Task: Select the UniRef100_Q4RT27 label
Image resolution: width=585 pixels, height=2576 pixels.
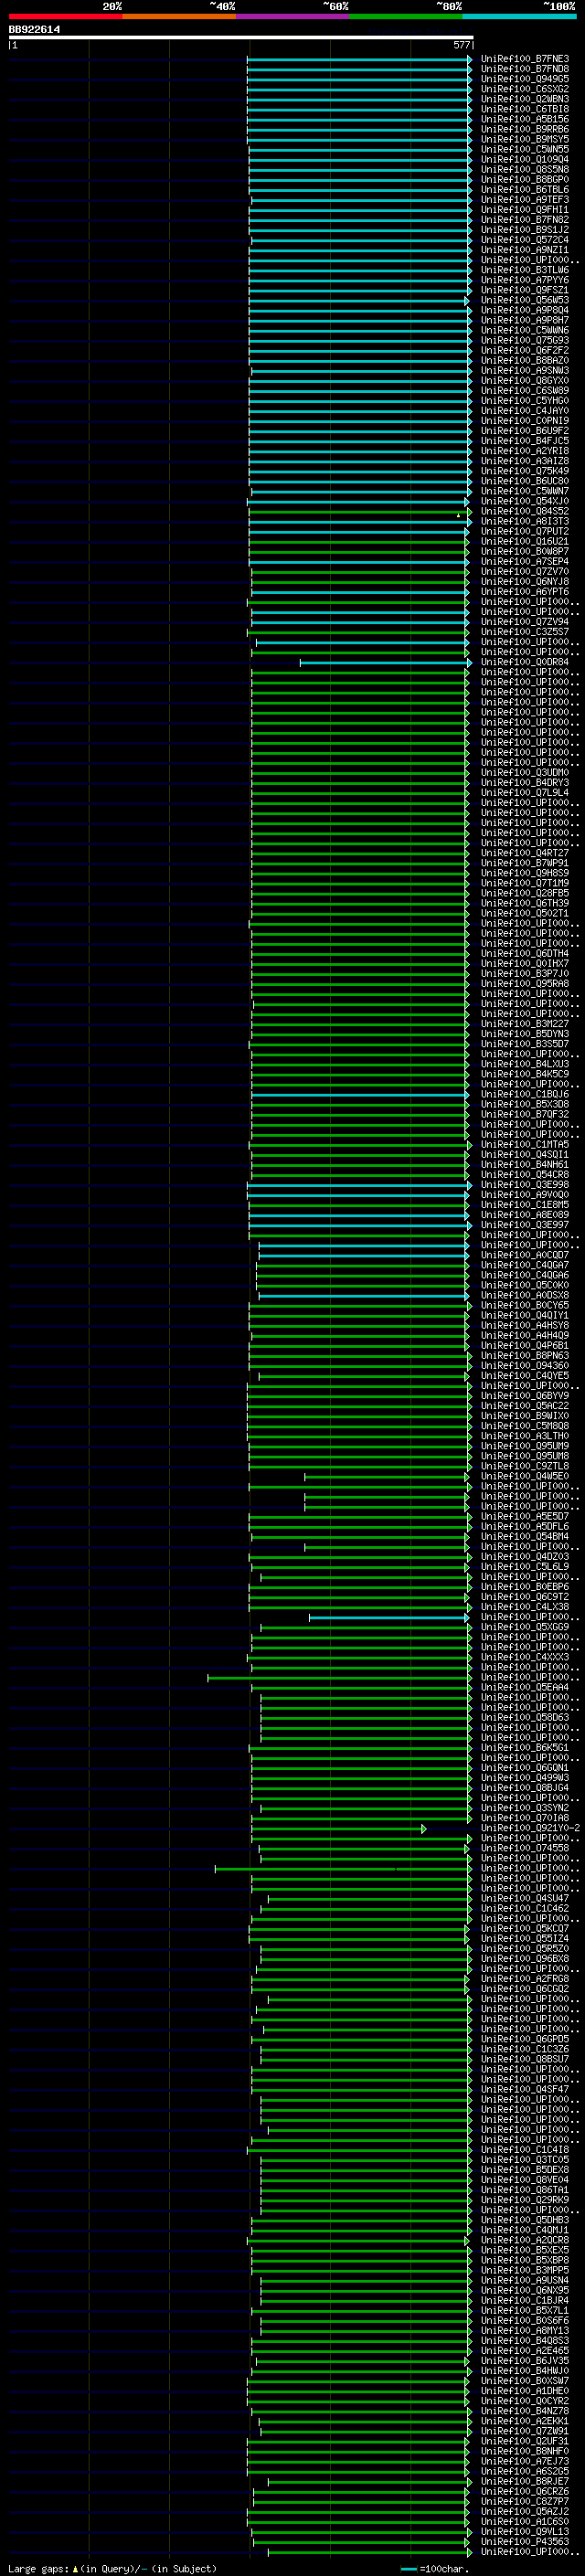Action: 525,853
